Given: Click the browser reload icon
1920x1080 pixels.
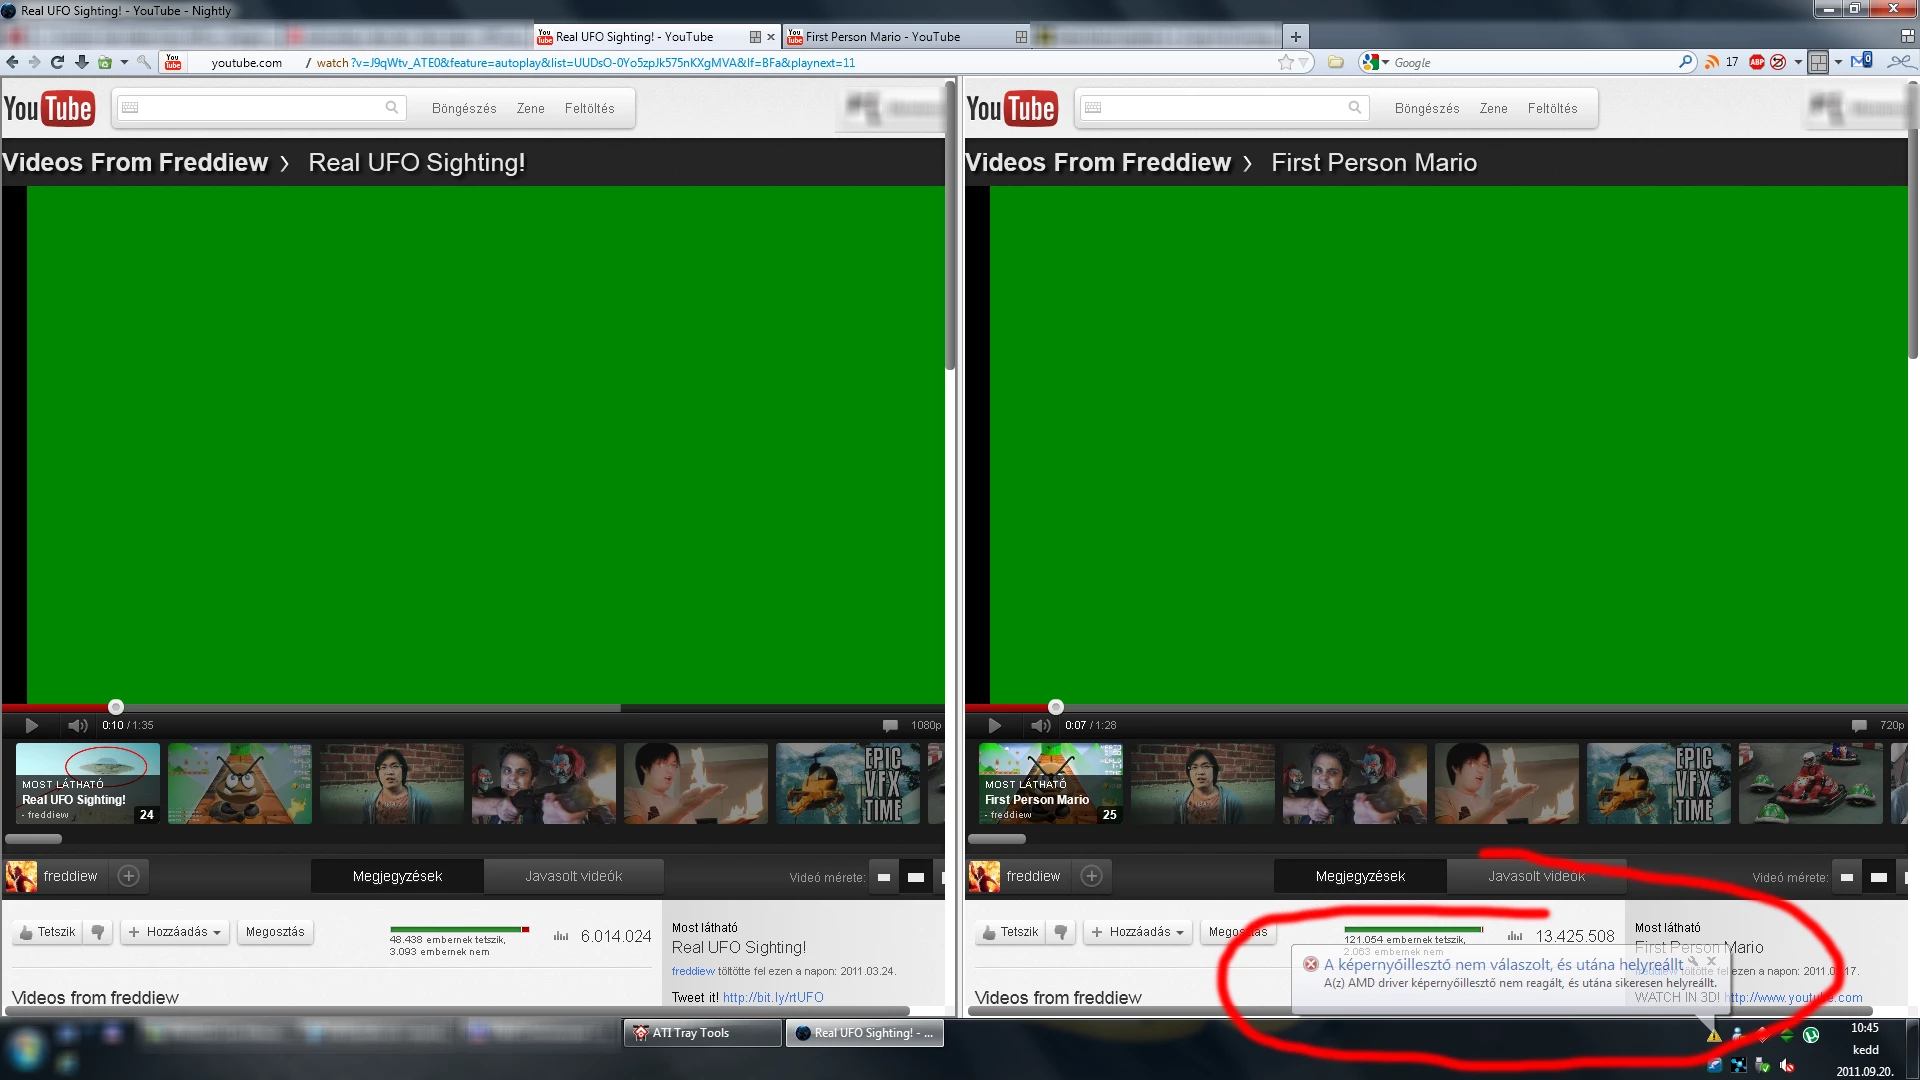Looking at the screenshot, I should pyautogui.click(x=57, y=62).
